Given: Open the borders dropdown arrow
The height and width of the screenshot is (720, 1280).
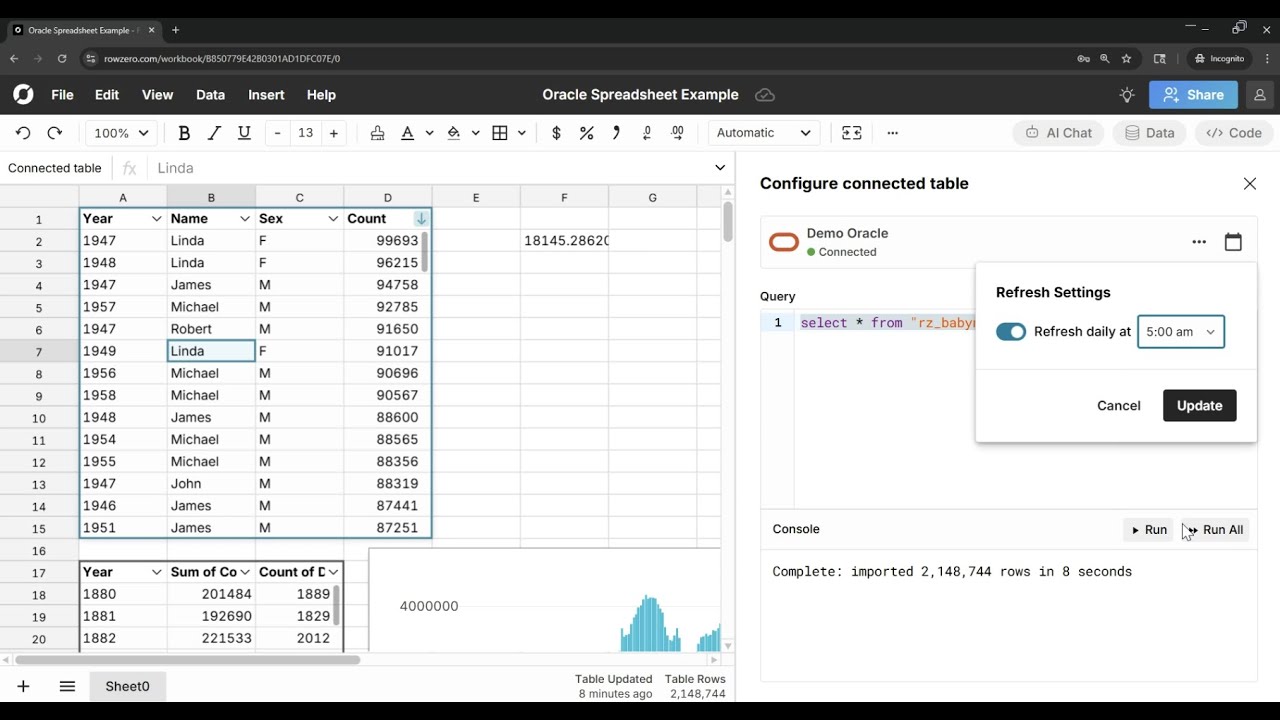Looking at the screenshot, I should 522,133.
